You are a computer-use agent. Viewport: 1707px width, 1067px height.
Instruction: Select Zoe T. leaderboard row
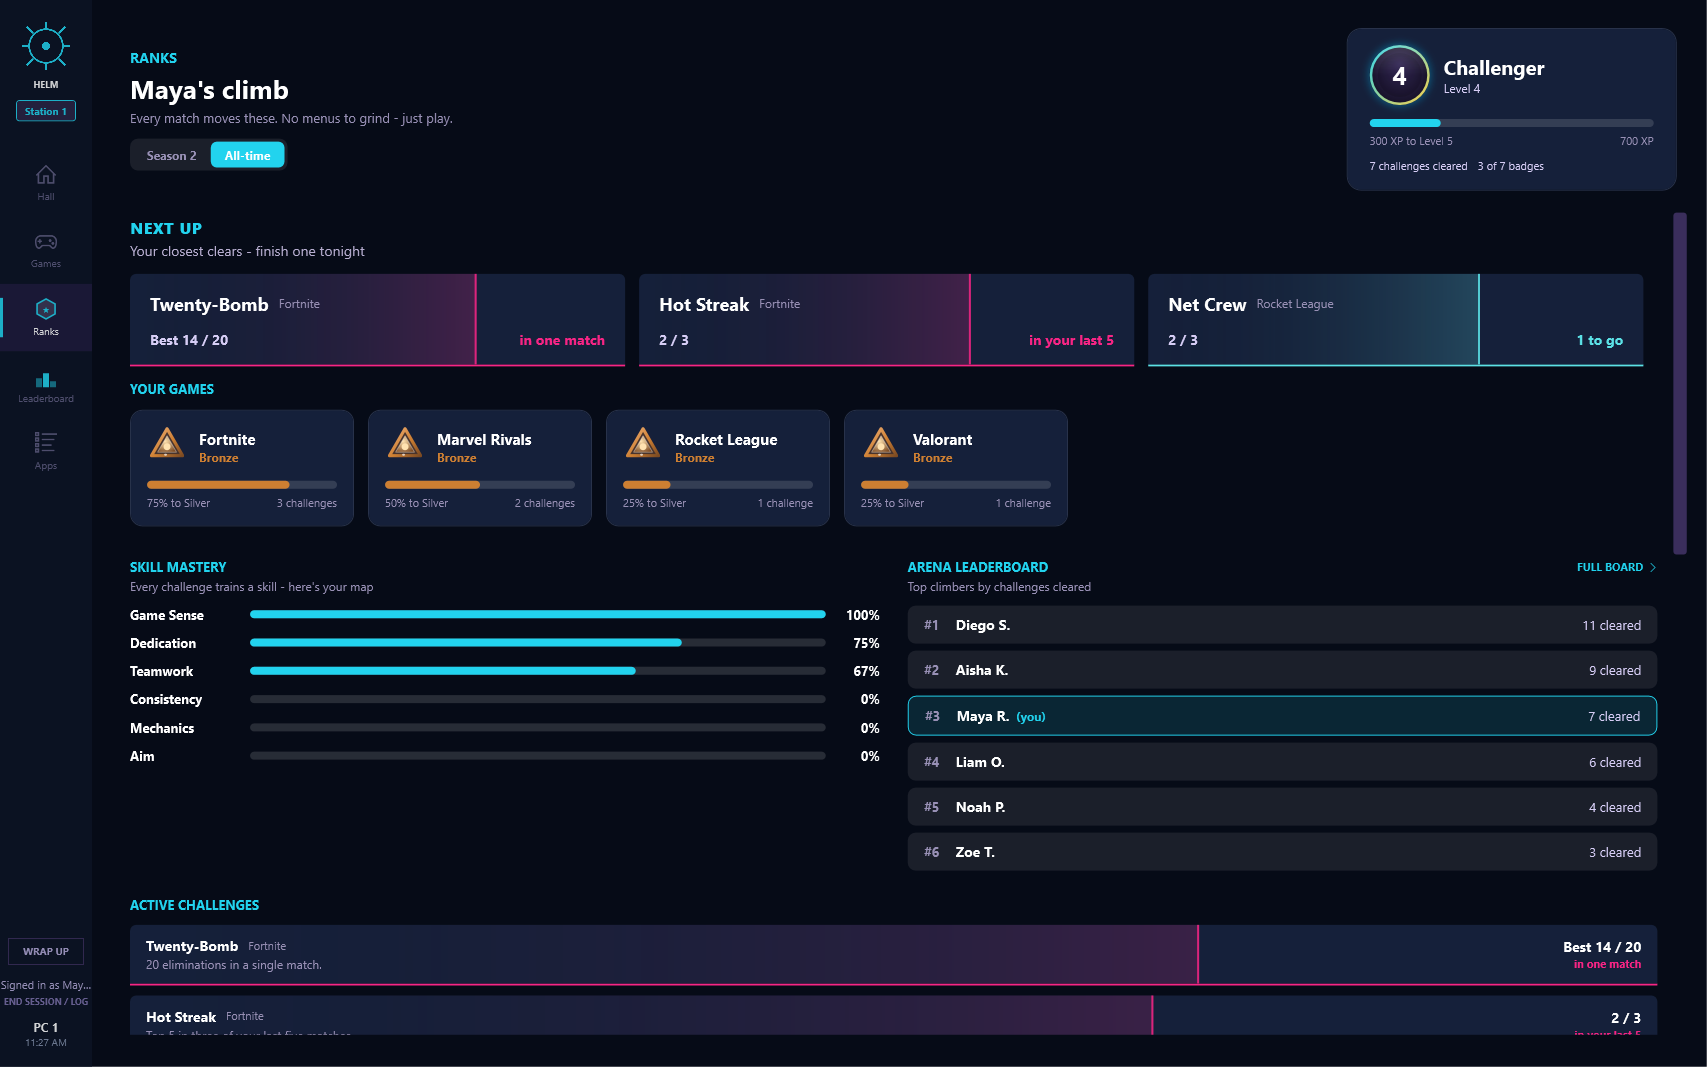coord(1282,852)
